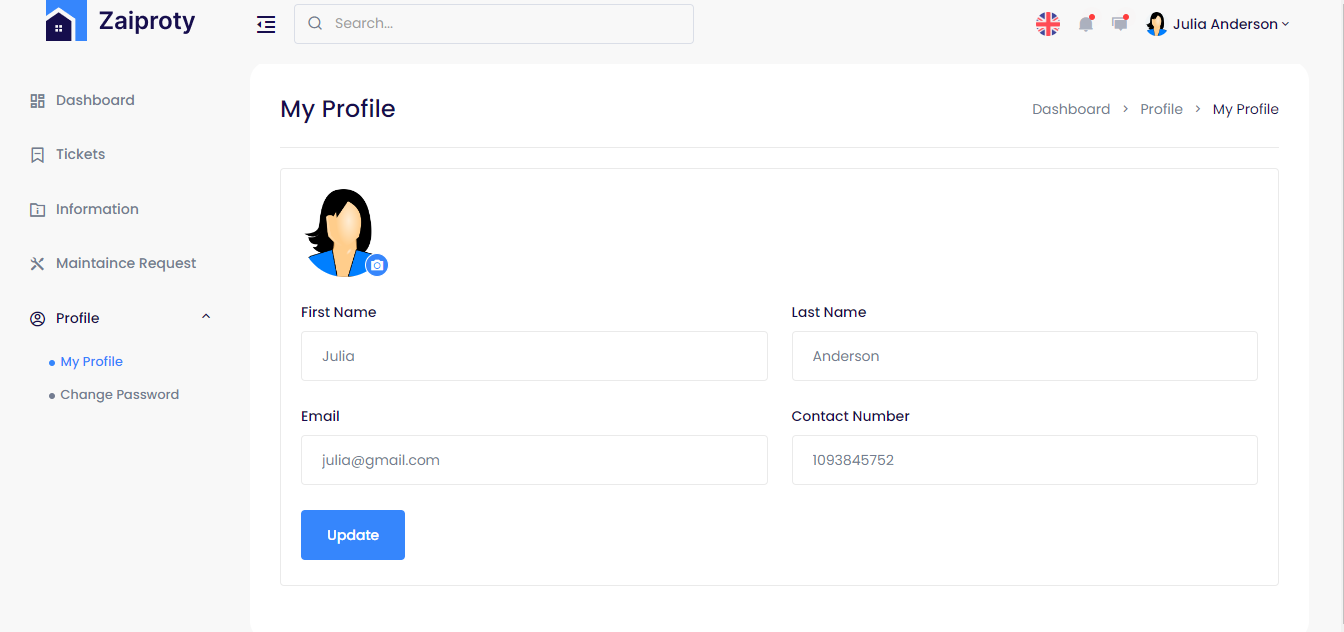This screenshot has height=632, width=1344.
Task: Click the Tickets bookmark icon
Action: (38, 155)
